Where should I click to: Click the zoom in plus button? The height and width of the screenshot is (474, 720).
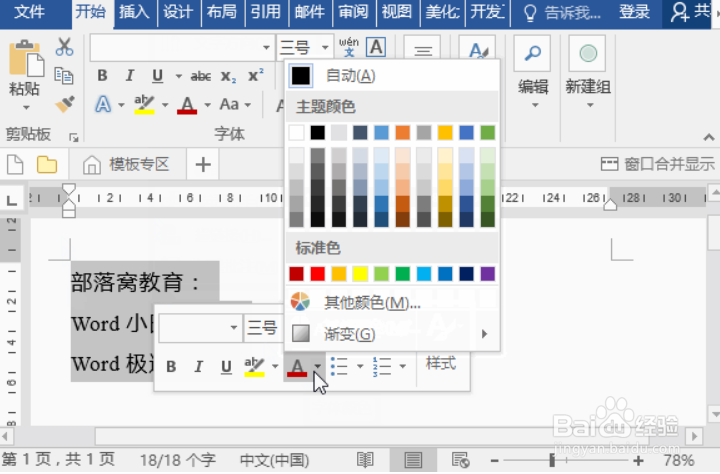point(638,460)
